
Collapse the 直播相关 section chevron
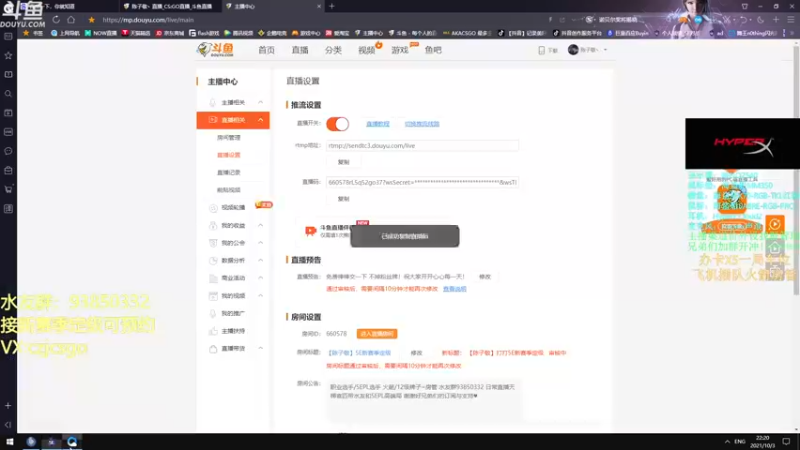(260, 120)
